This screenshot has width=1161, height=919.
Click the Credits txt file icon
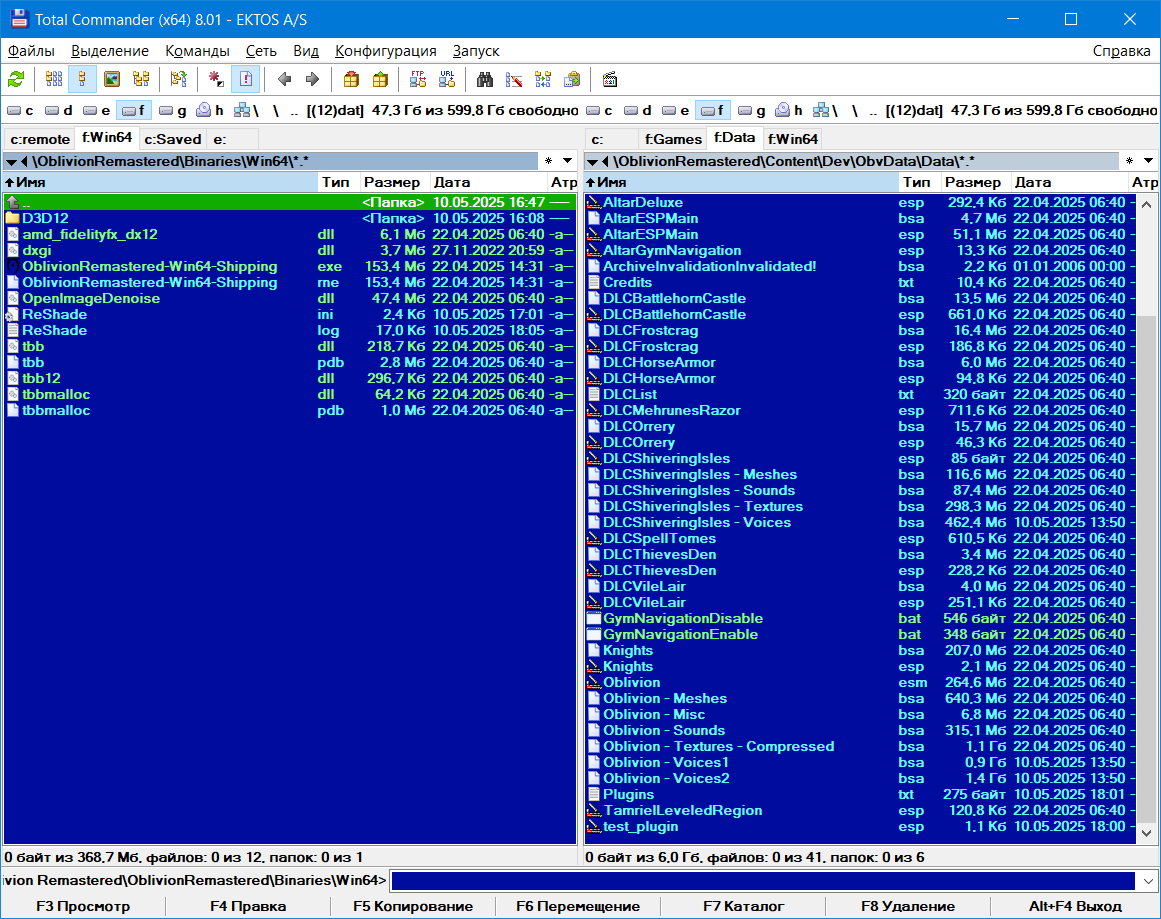(x=594, y=282)
